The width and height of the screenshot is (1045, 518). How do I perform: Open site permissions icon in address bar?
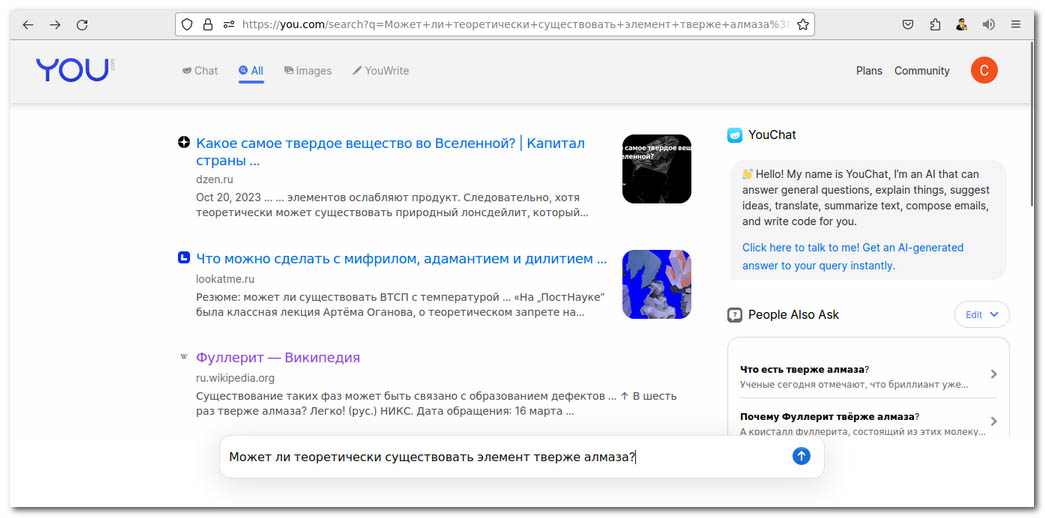(229, 25)
